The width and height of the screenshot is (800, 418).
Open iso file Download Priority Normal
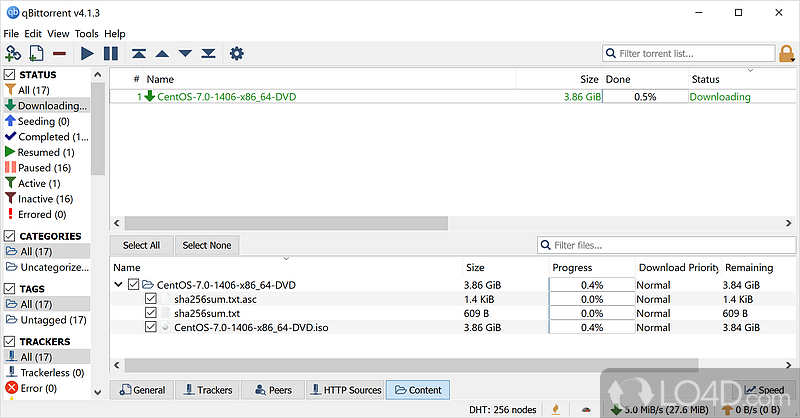[654, 328]
